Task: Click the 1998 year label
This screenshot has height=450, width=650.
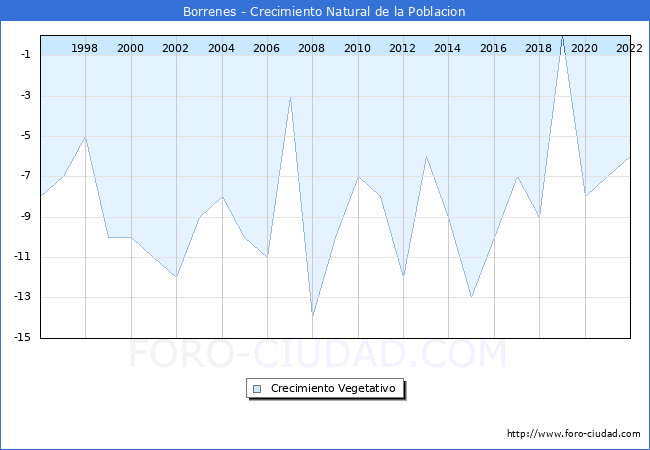Action: tap(85, 48)
